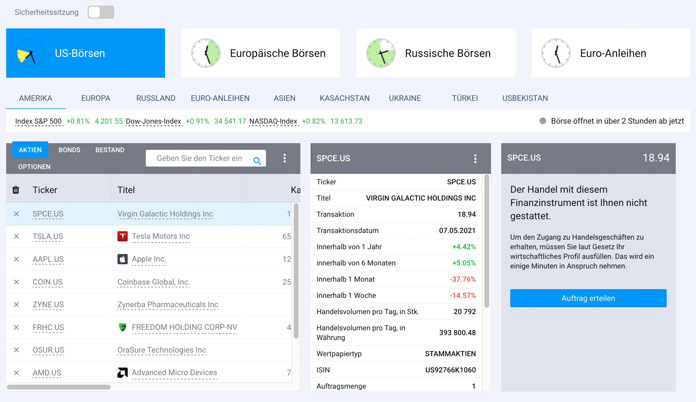Remove COIN.US row with its X
Image resolution: width=696 pixels, height=402 pixels.
[x=16, y=282]
